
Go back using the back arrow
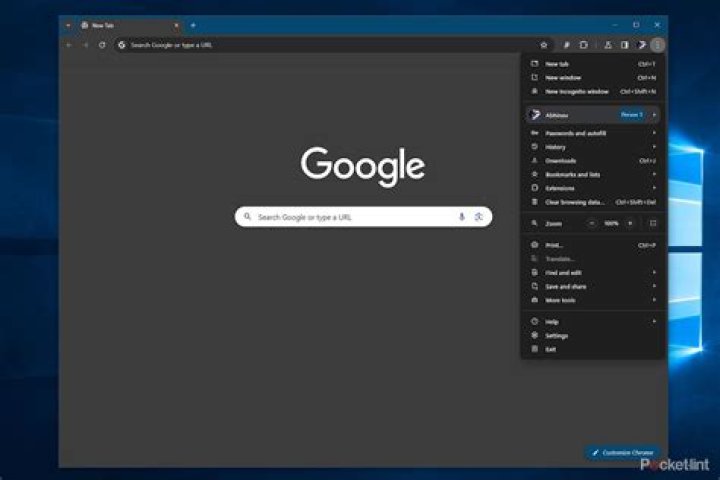[69, 45]
